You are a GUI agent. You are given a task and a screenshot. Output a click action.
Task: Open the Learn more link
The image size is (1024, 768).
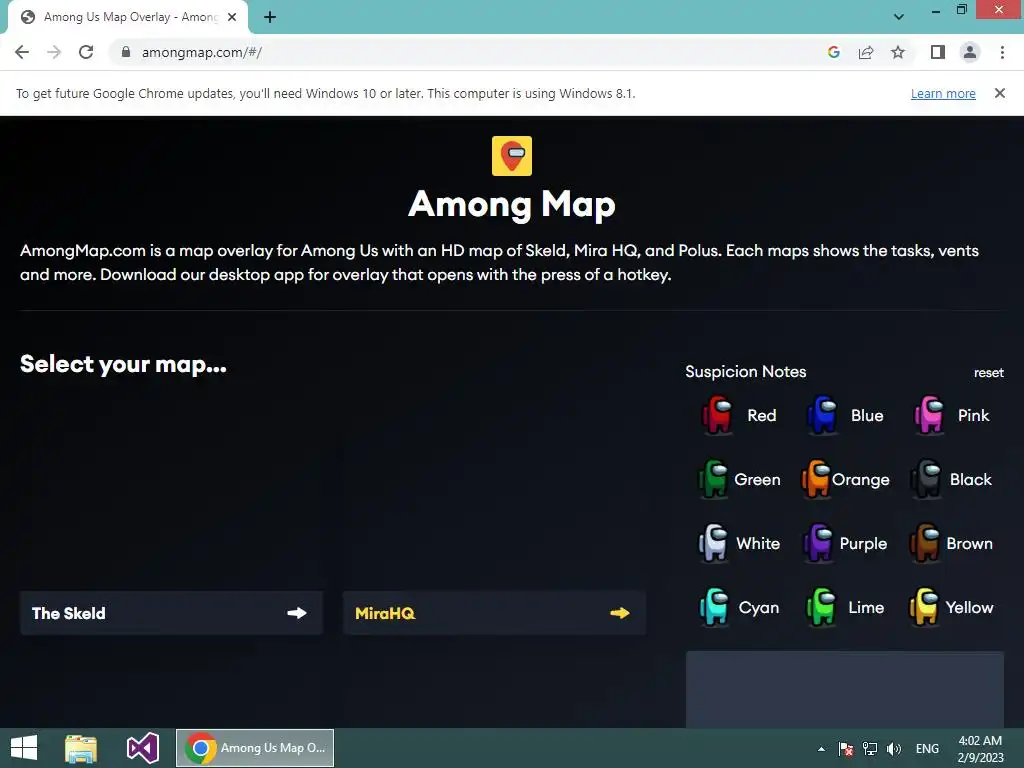(943, 93)
